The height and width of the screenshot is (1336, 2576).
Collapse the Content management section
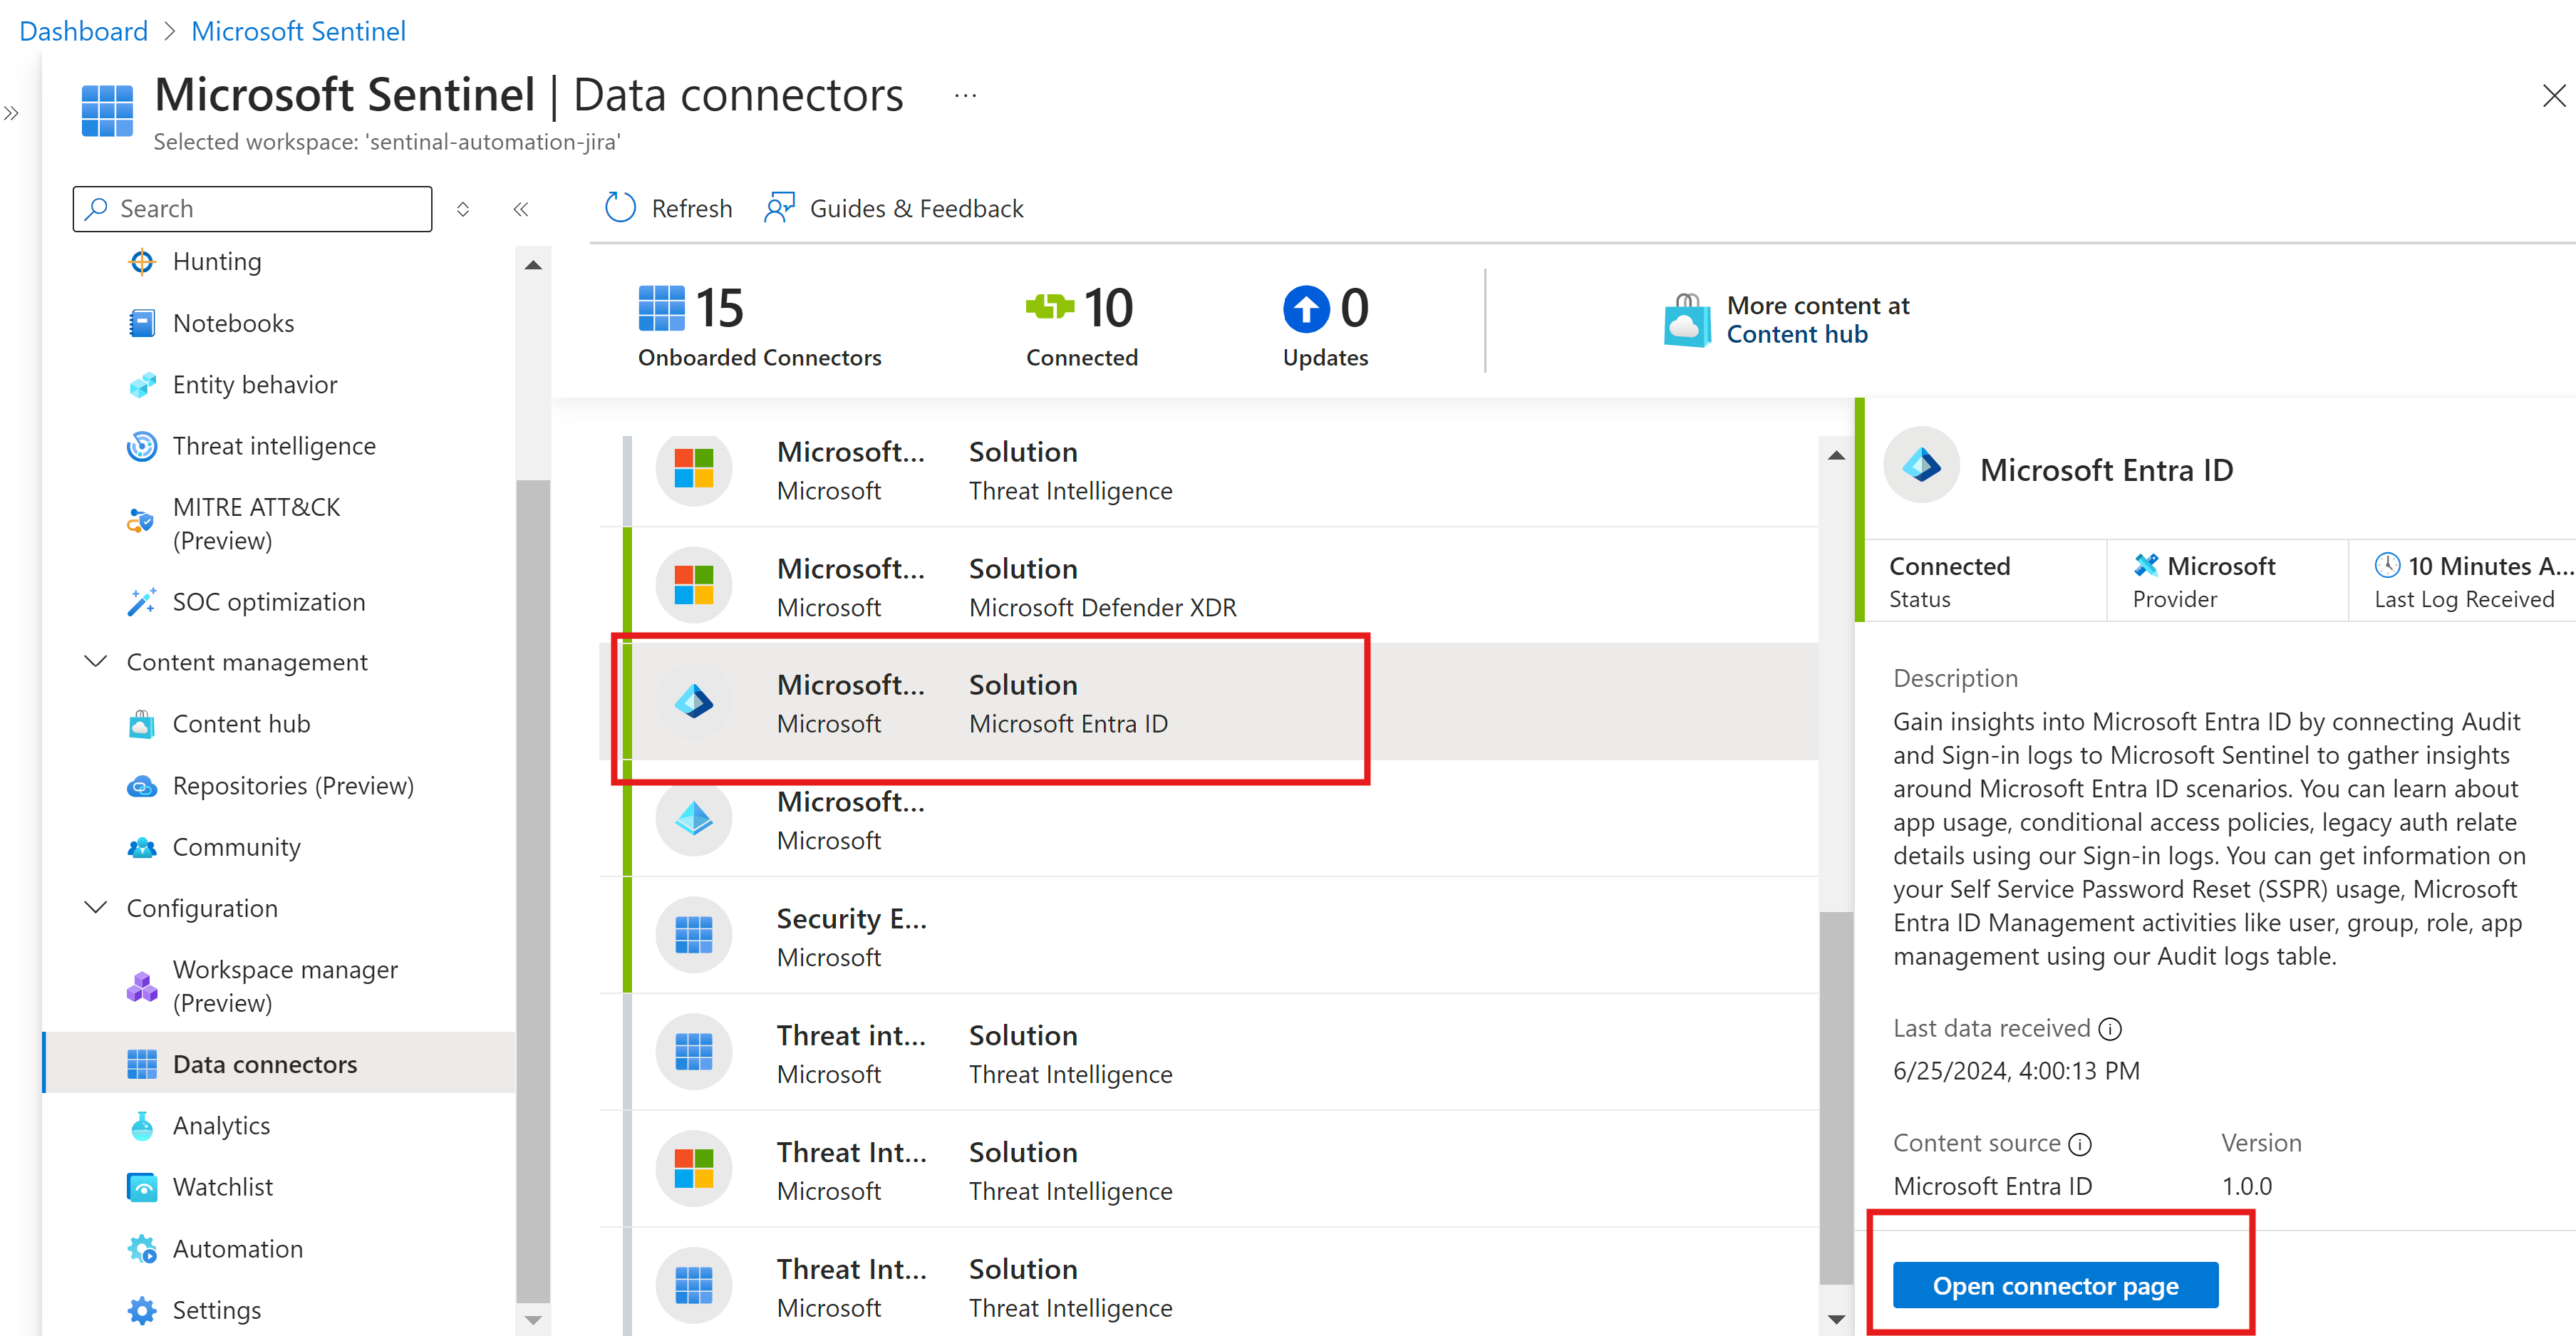tap(96, 662)
